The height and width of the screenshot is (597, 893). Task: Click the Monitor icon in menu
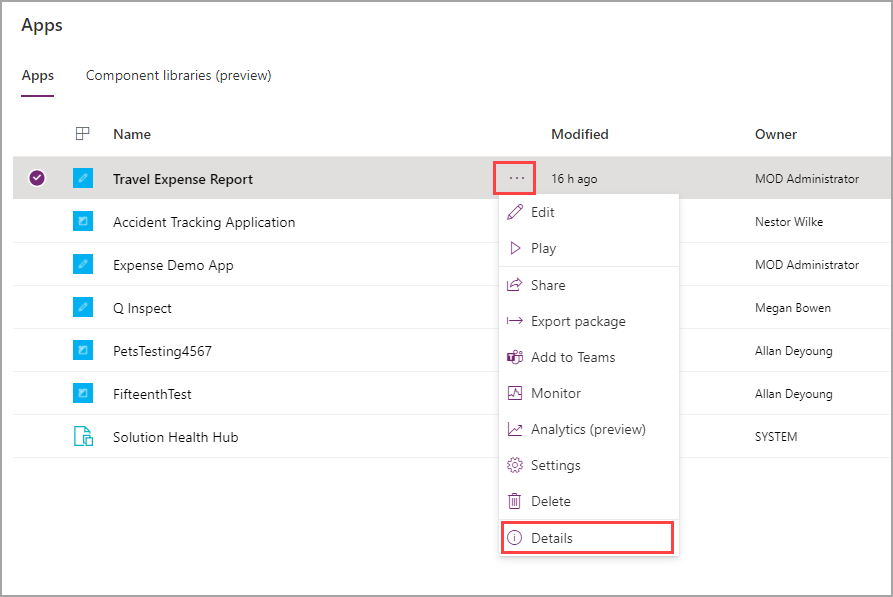(515, 393)
